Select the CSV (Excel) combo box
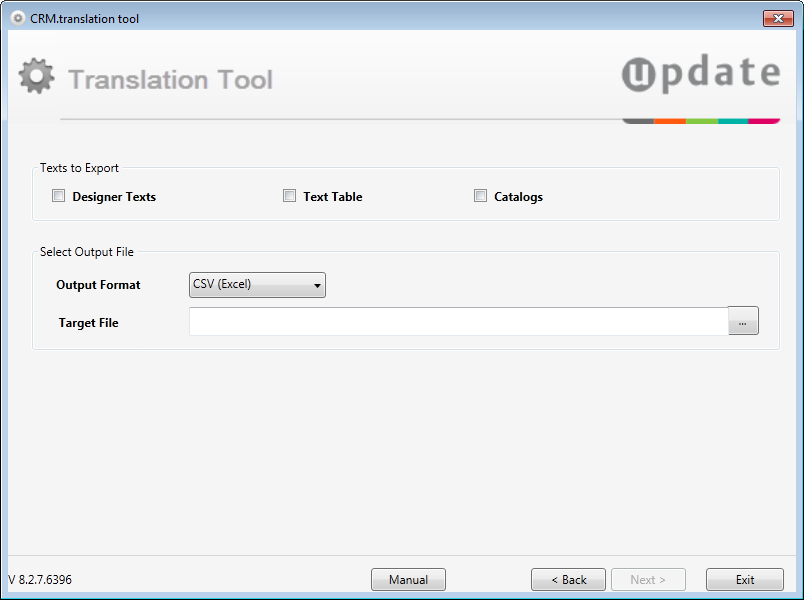The width and height of the screenshot is (804, 600). click(257, 285)
